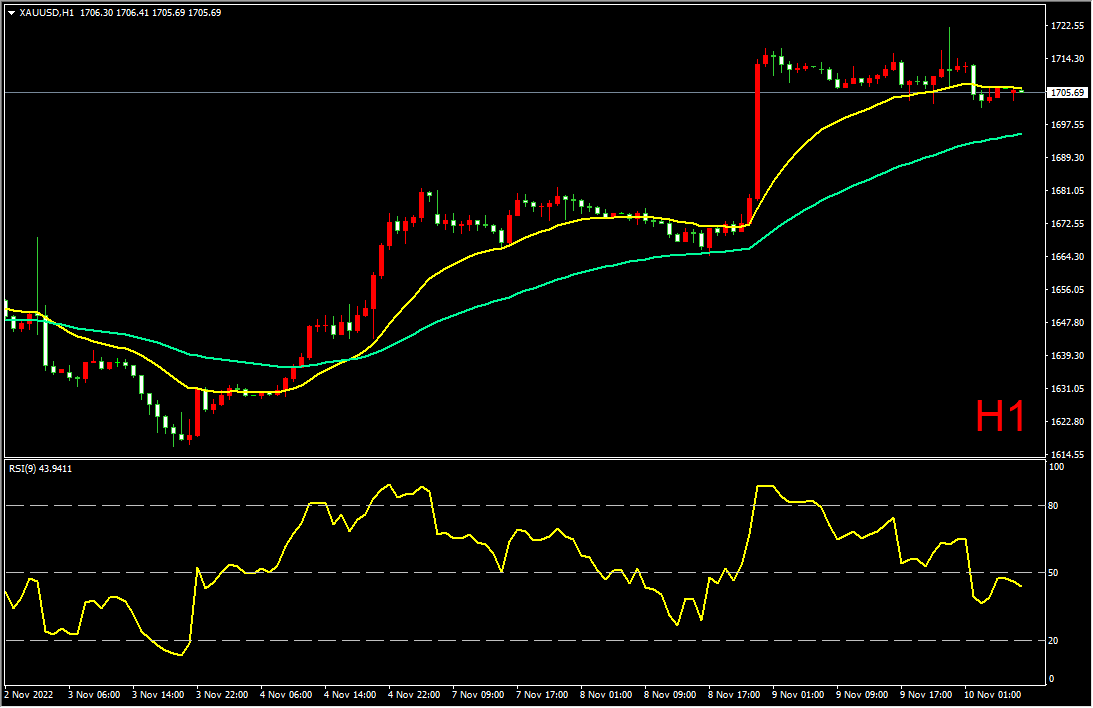The height and width of the screenshot is (708, 1093).
Task: Click the 7 Nov 09:00 time label
Action: (478, 695)
